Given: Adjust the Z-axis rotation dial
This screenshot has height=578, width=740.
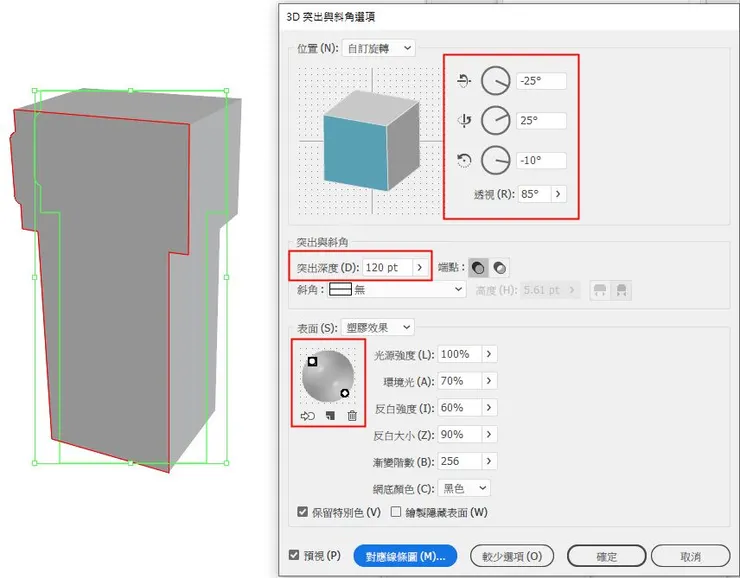Looking at the screenshot, I should (496, 160).
